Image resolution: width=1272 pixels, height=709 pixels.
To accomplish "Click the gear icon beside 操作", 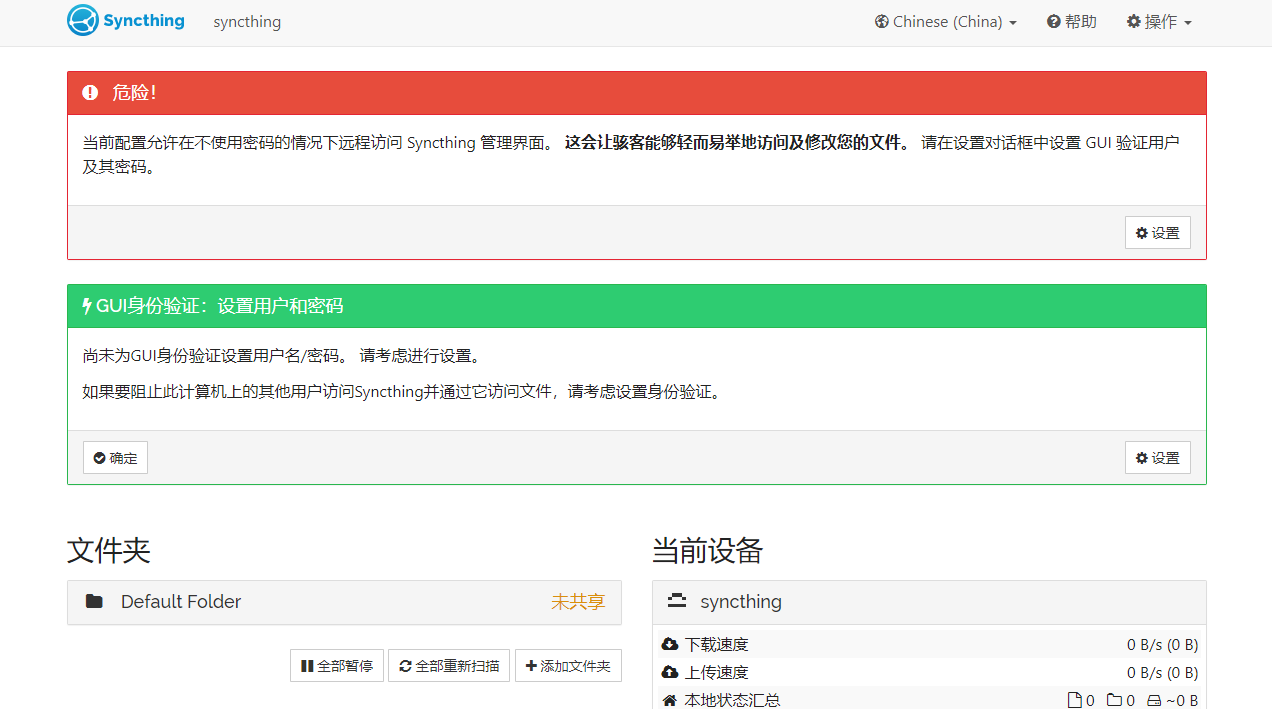I will (x=1133, y=22).
